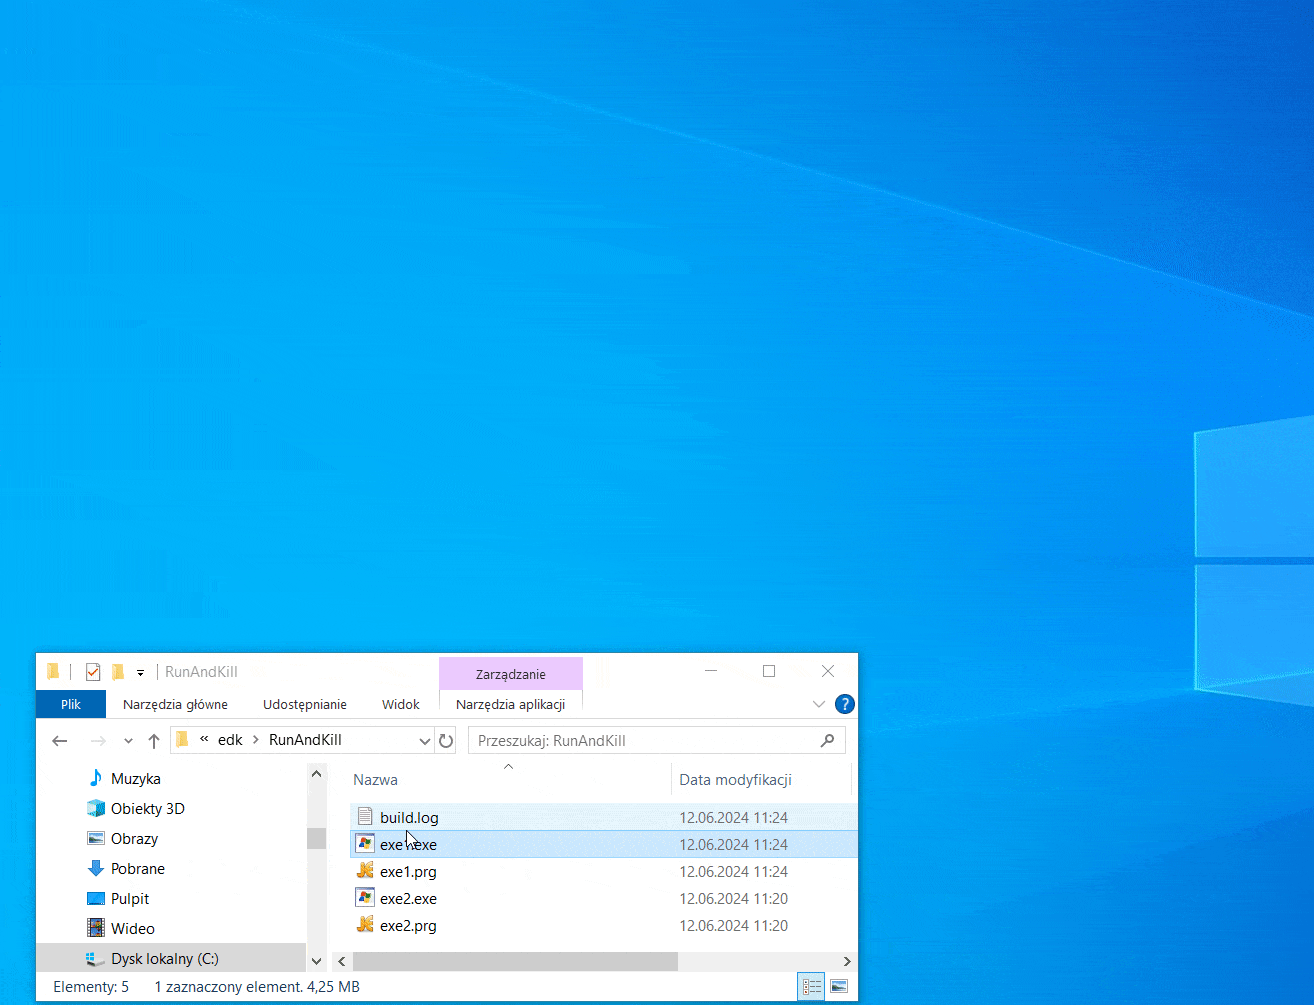
Task: Open recent locations dropdown arrow
Action: [x=128, y=741]
